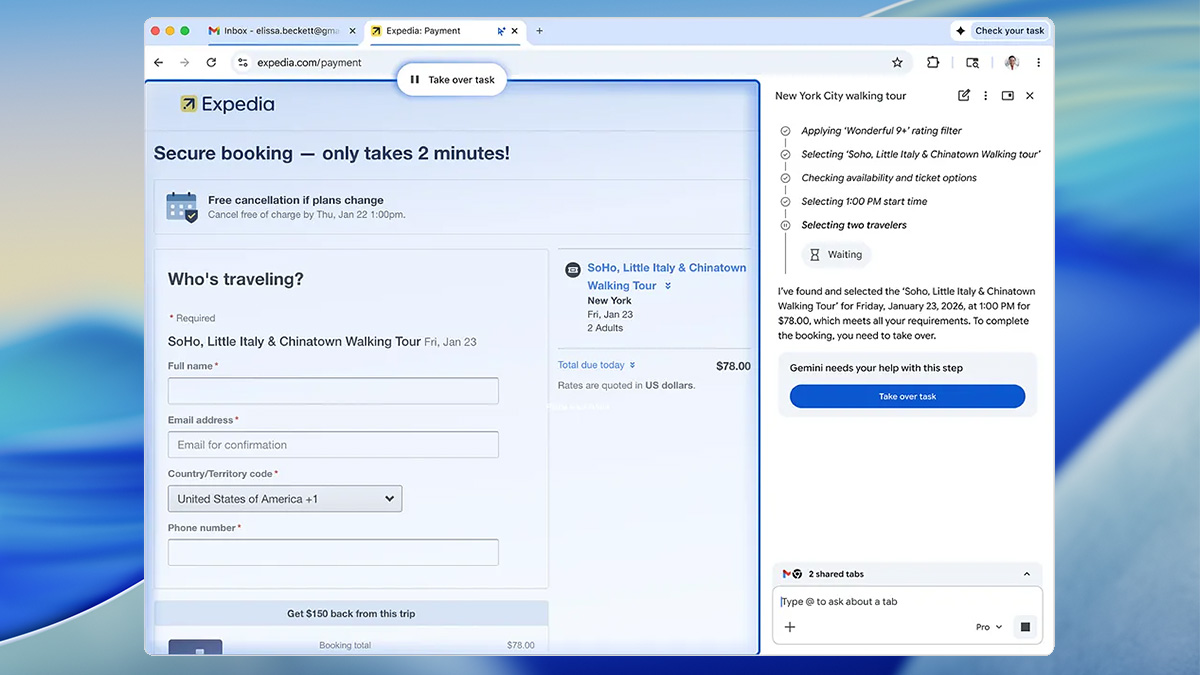Click the picture-in-picture icon beside the panel menu
This screenshot has height=675, width=1200.
1007,95
